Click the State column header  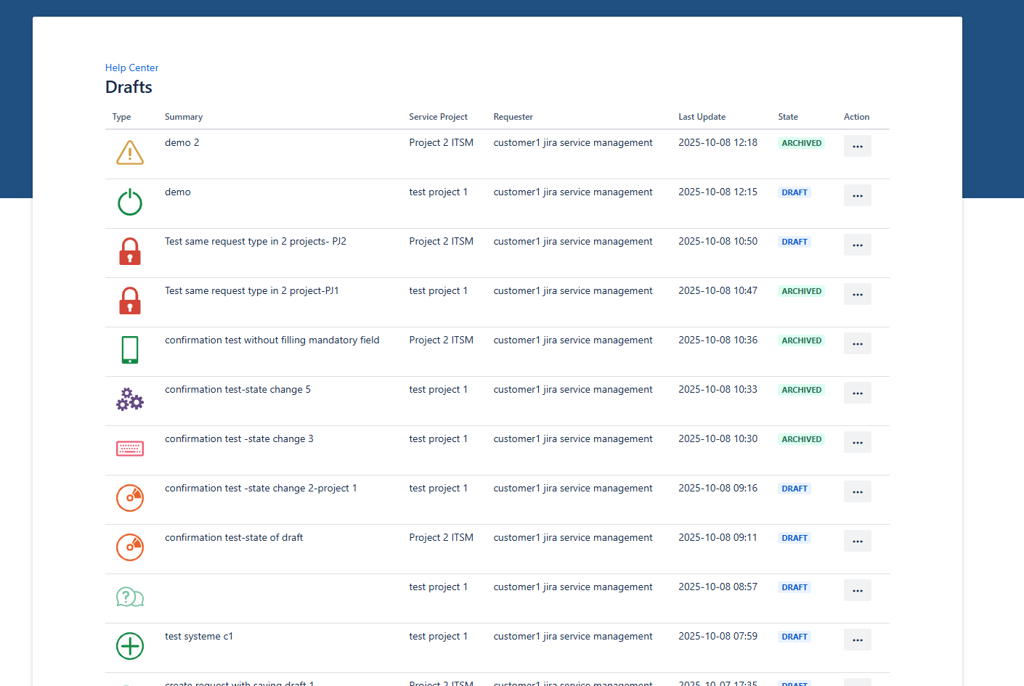click(x=787, y=117)
